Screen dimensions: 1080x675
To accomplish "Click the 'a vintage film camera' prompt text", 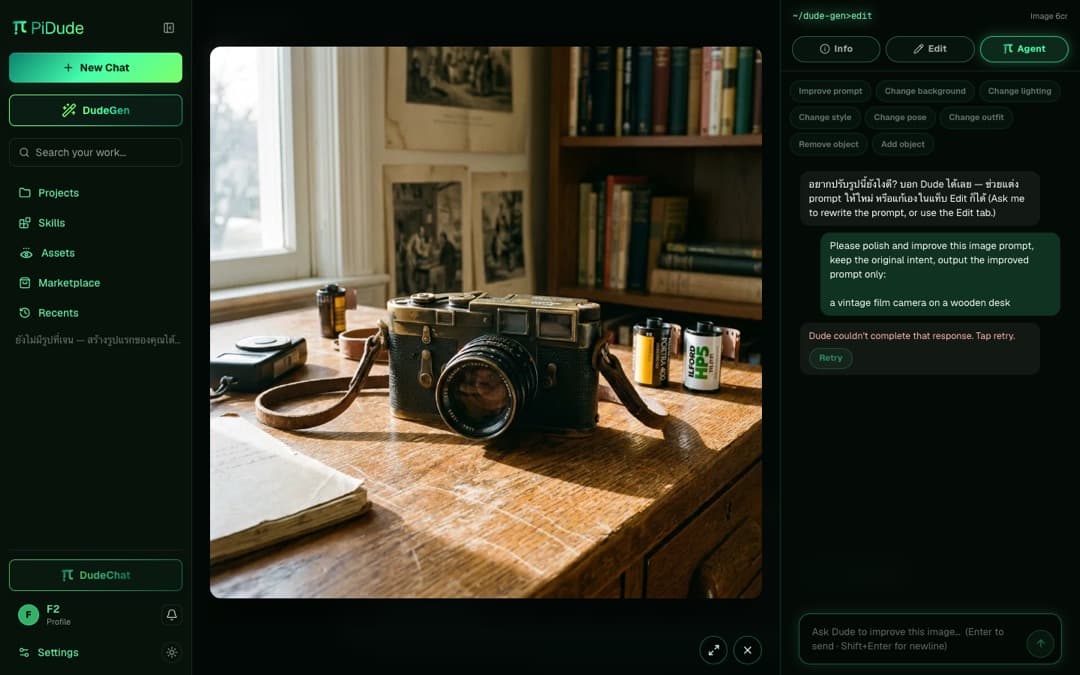I will (920, 302).
